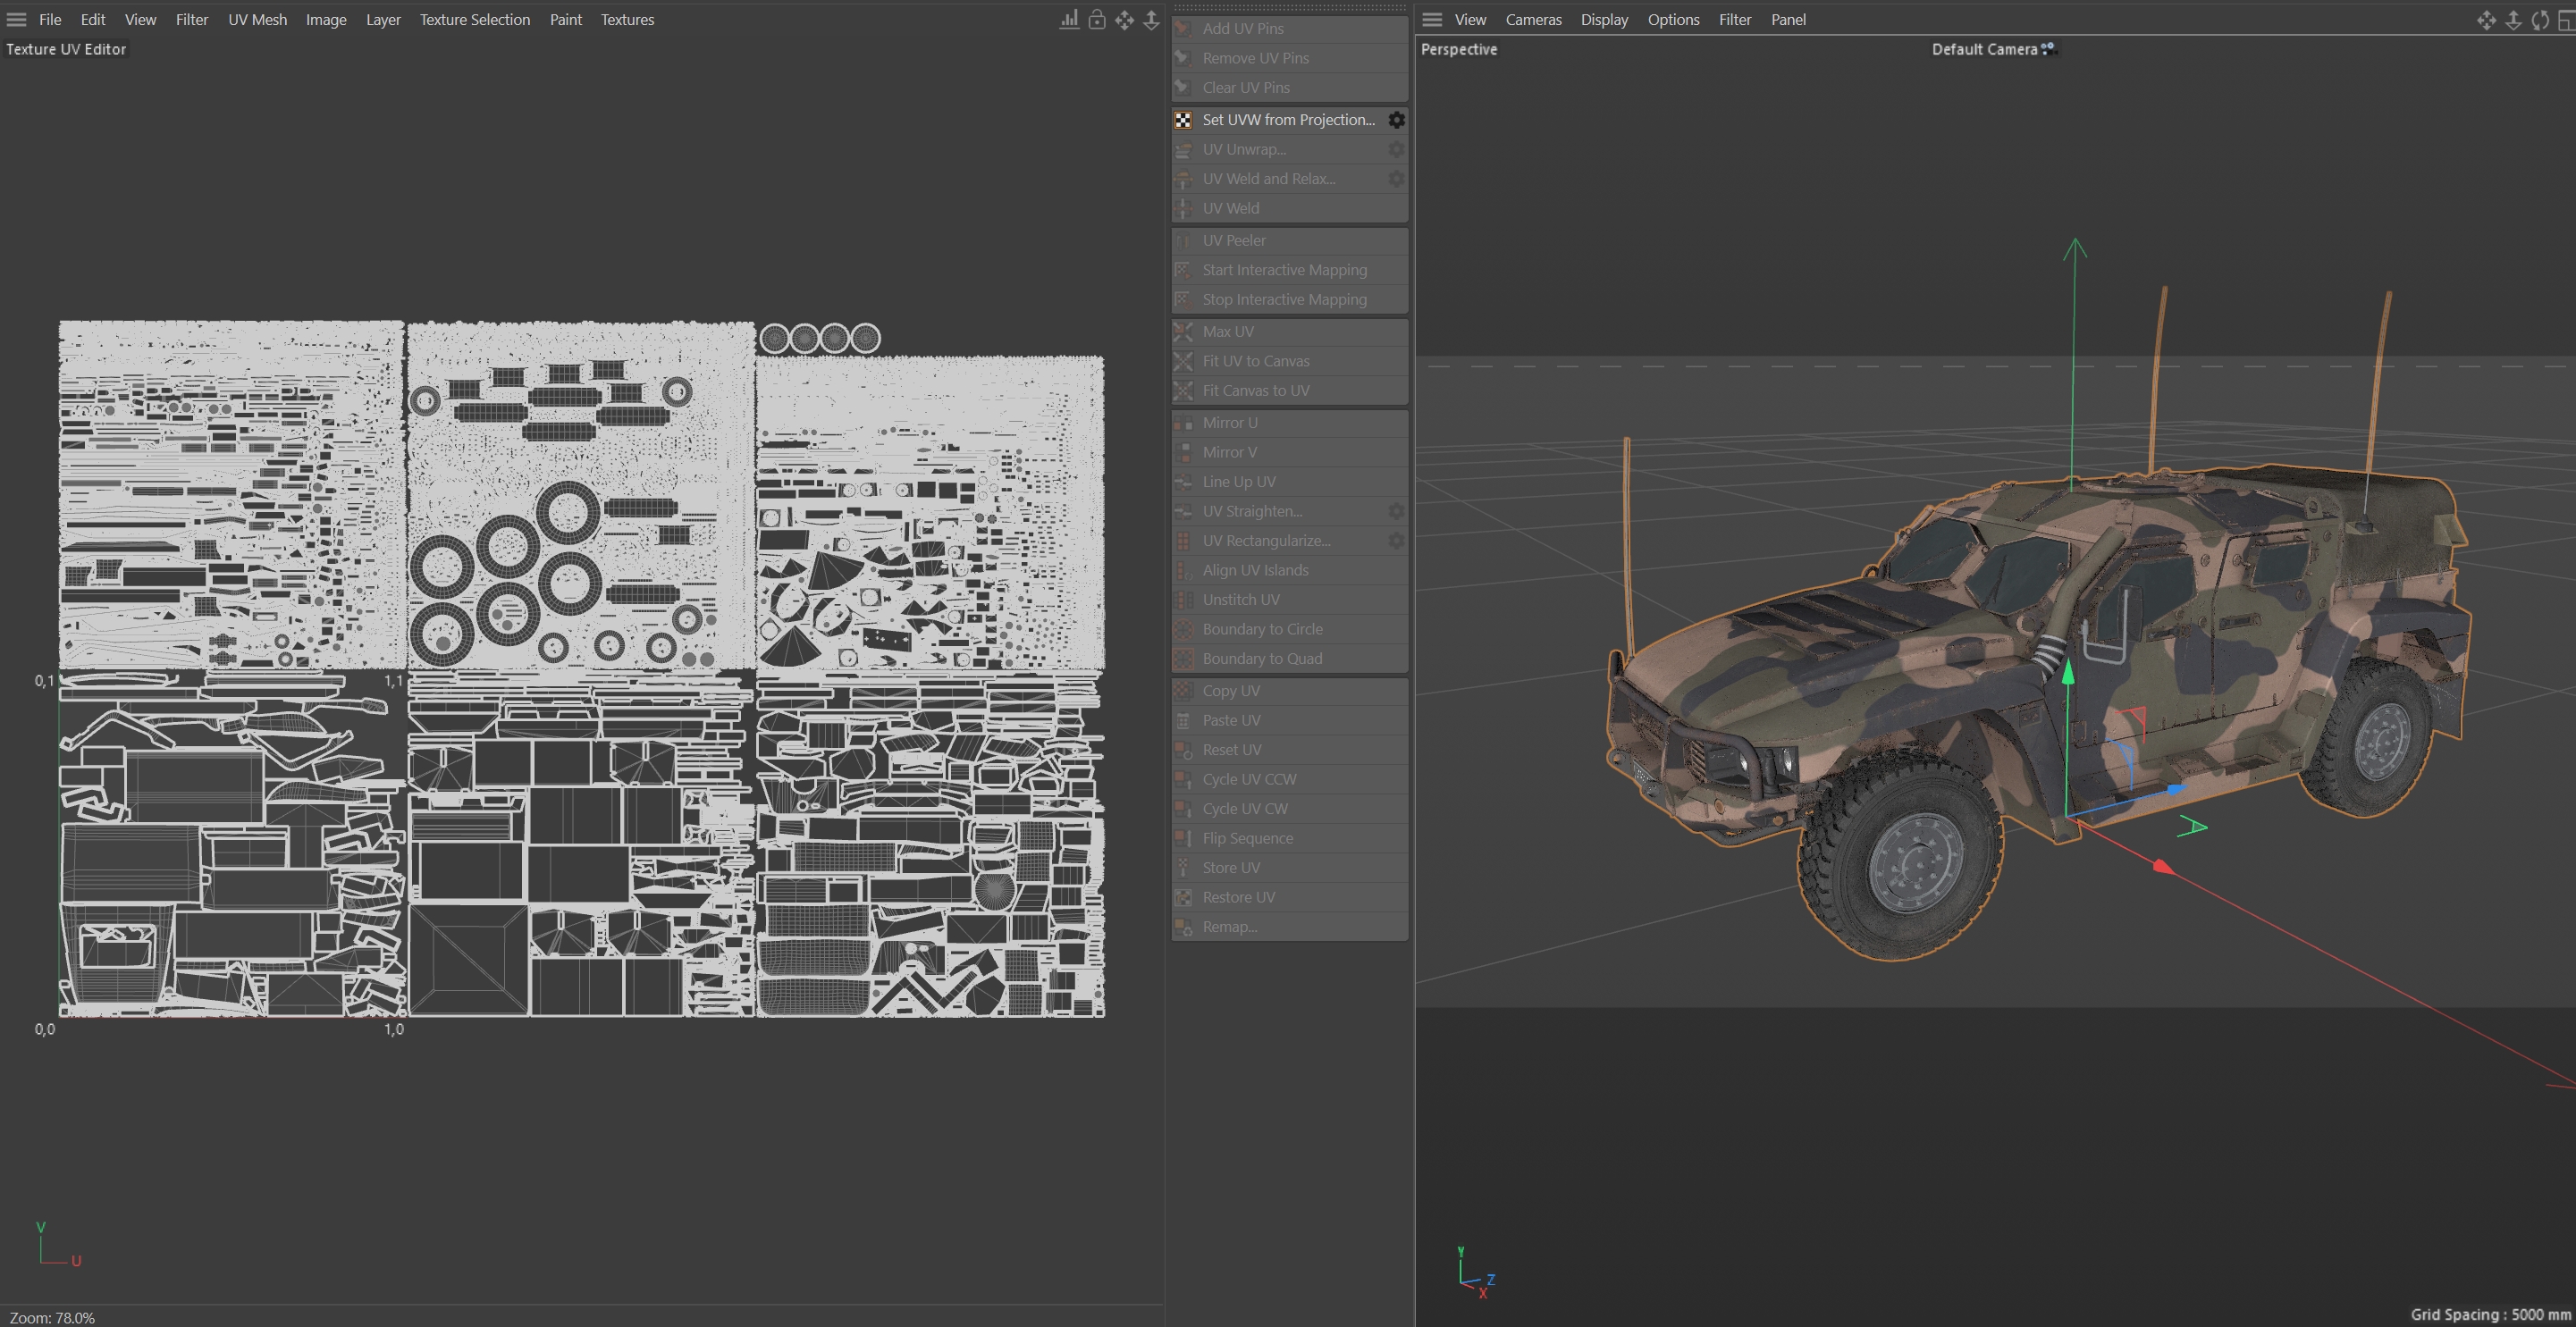Image resolution: width=2576 pixels, height=1327 pixels.
Task: Click the Fit UV to Canvas command
Action: (x=1255, y=361)
